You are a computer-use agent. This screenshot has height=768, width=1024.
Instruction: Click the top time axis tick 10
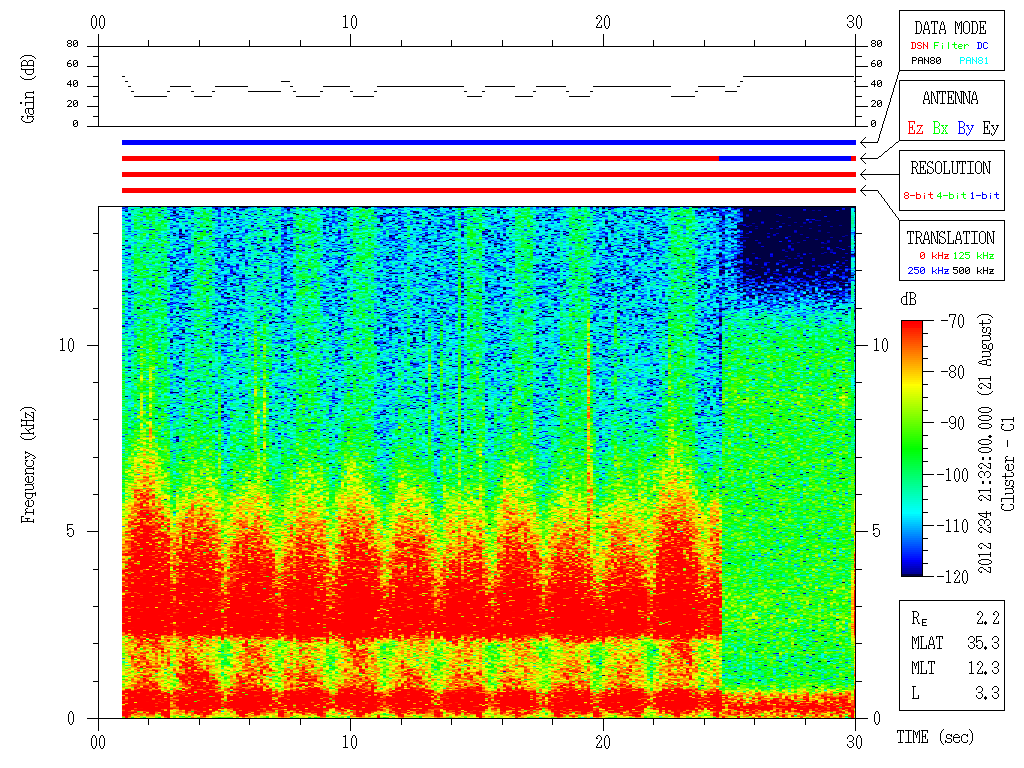[350, 22]
